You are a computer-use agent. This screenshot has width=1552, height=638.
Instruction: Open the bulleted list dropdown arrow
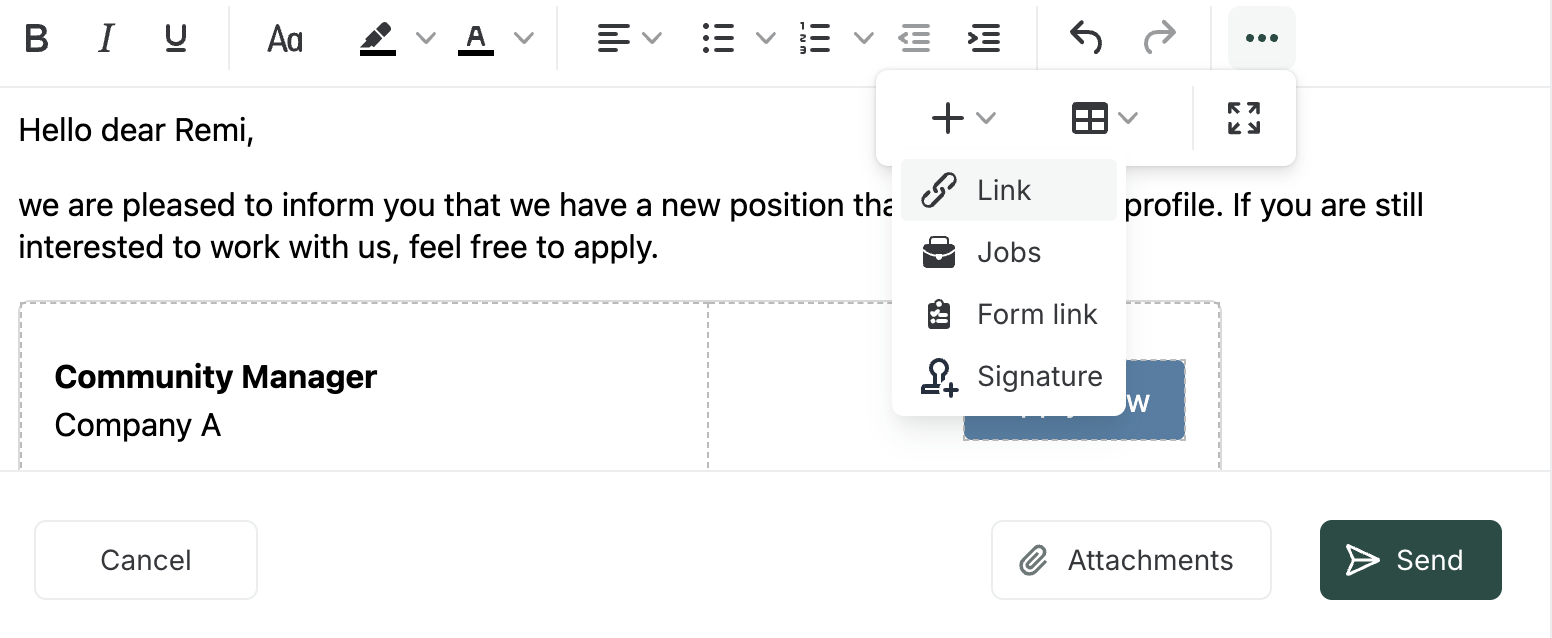coord(765,39)
